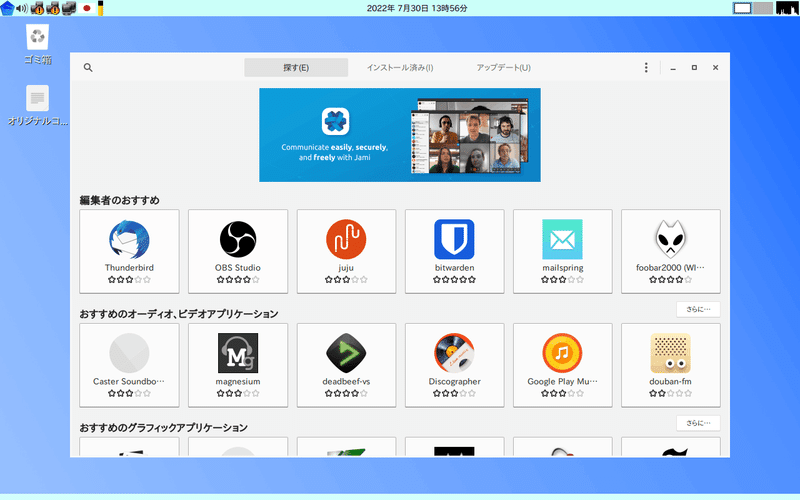
Task: Open the mailspring envelope icon
Action: point(562,239)
